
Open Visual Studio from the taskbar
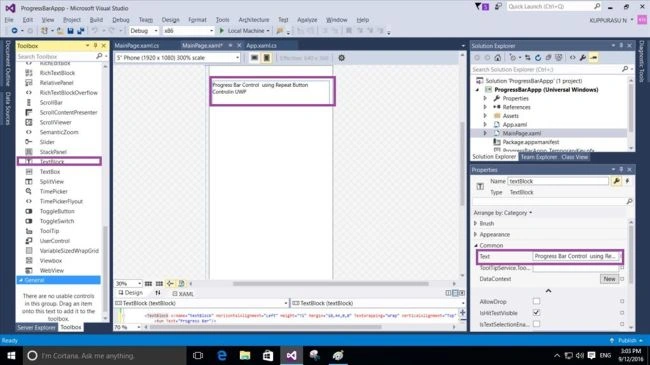(291, 355)
